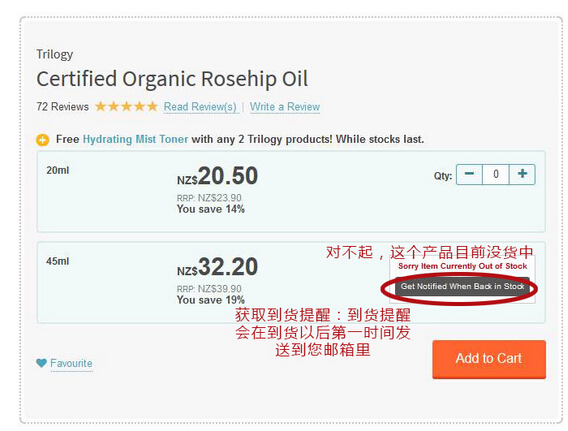This screenshot has width=568, height=431.
Task: Click the plus quantity button for 20ml
Action: (522, 175)
